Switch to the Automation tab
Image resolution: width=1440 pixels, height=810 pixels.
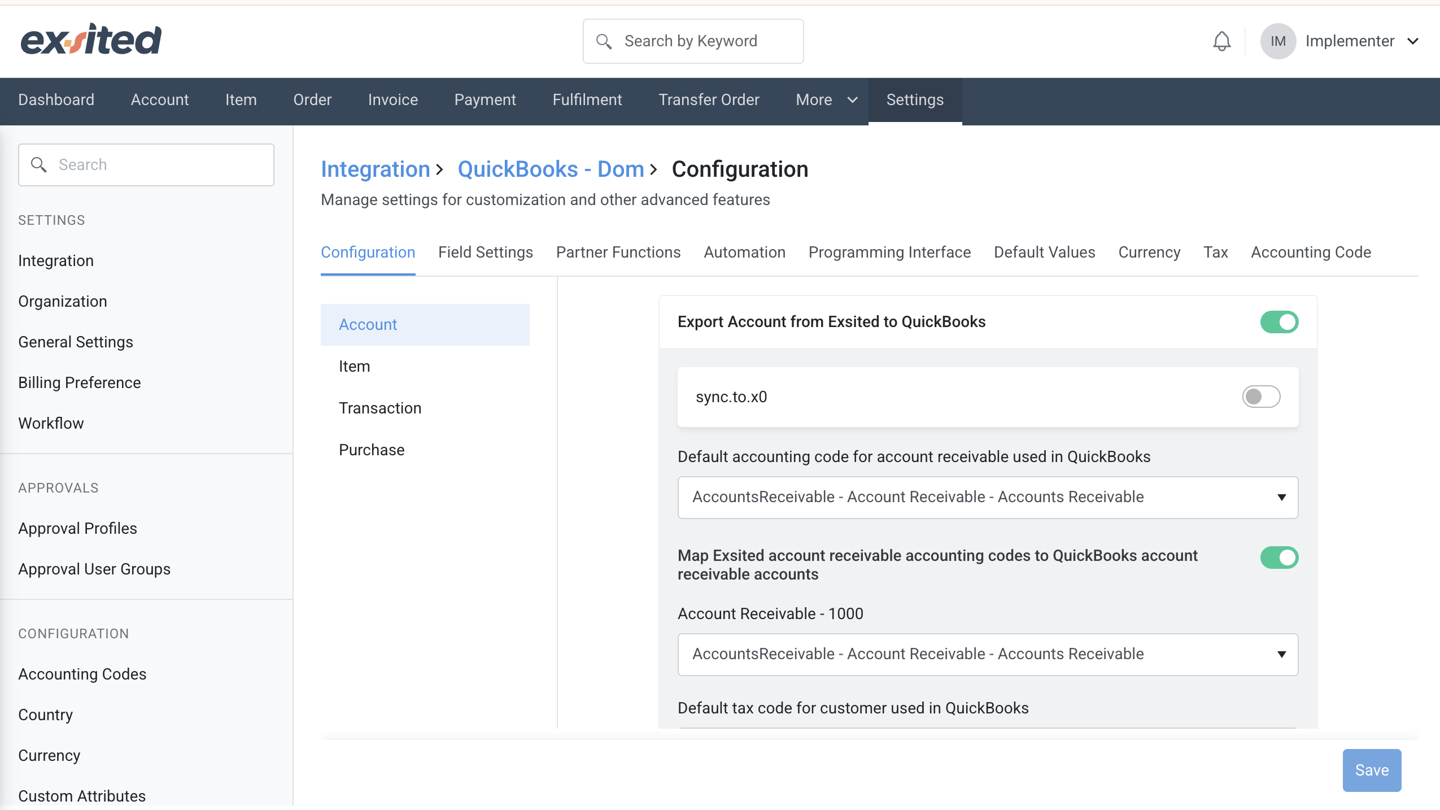click(x=744, y=252)
